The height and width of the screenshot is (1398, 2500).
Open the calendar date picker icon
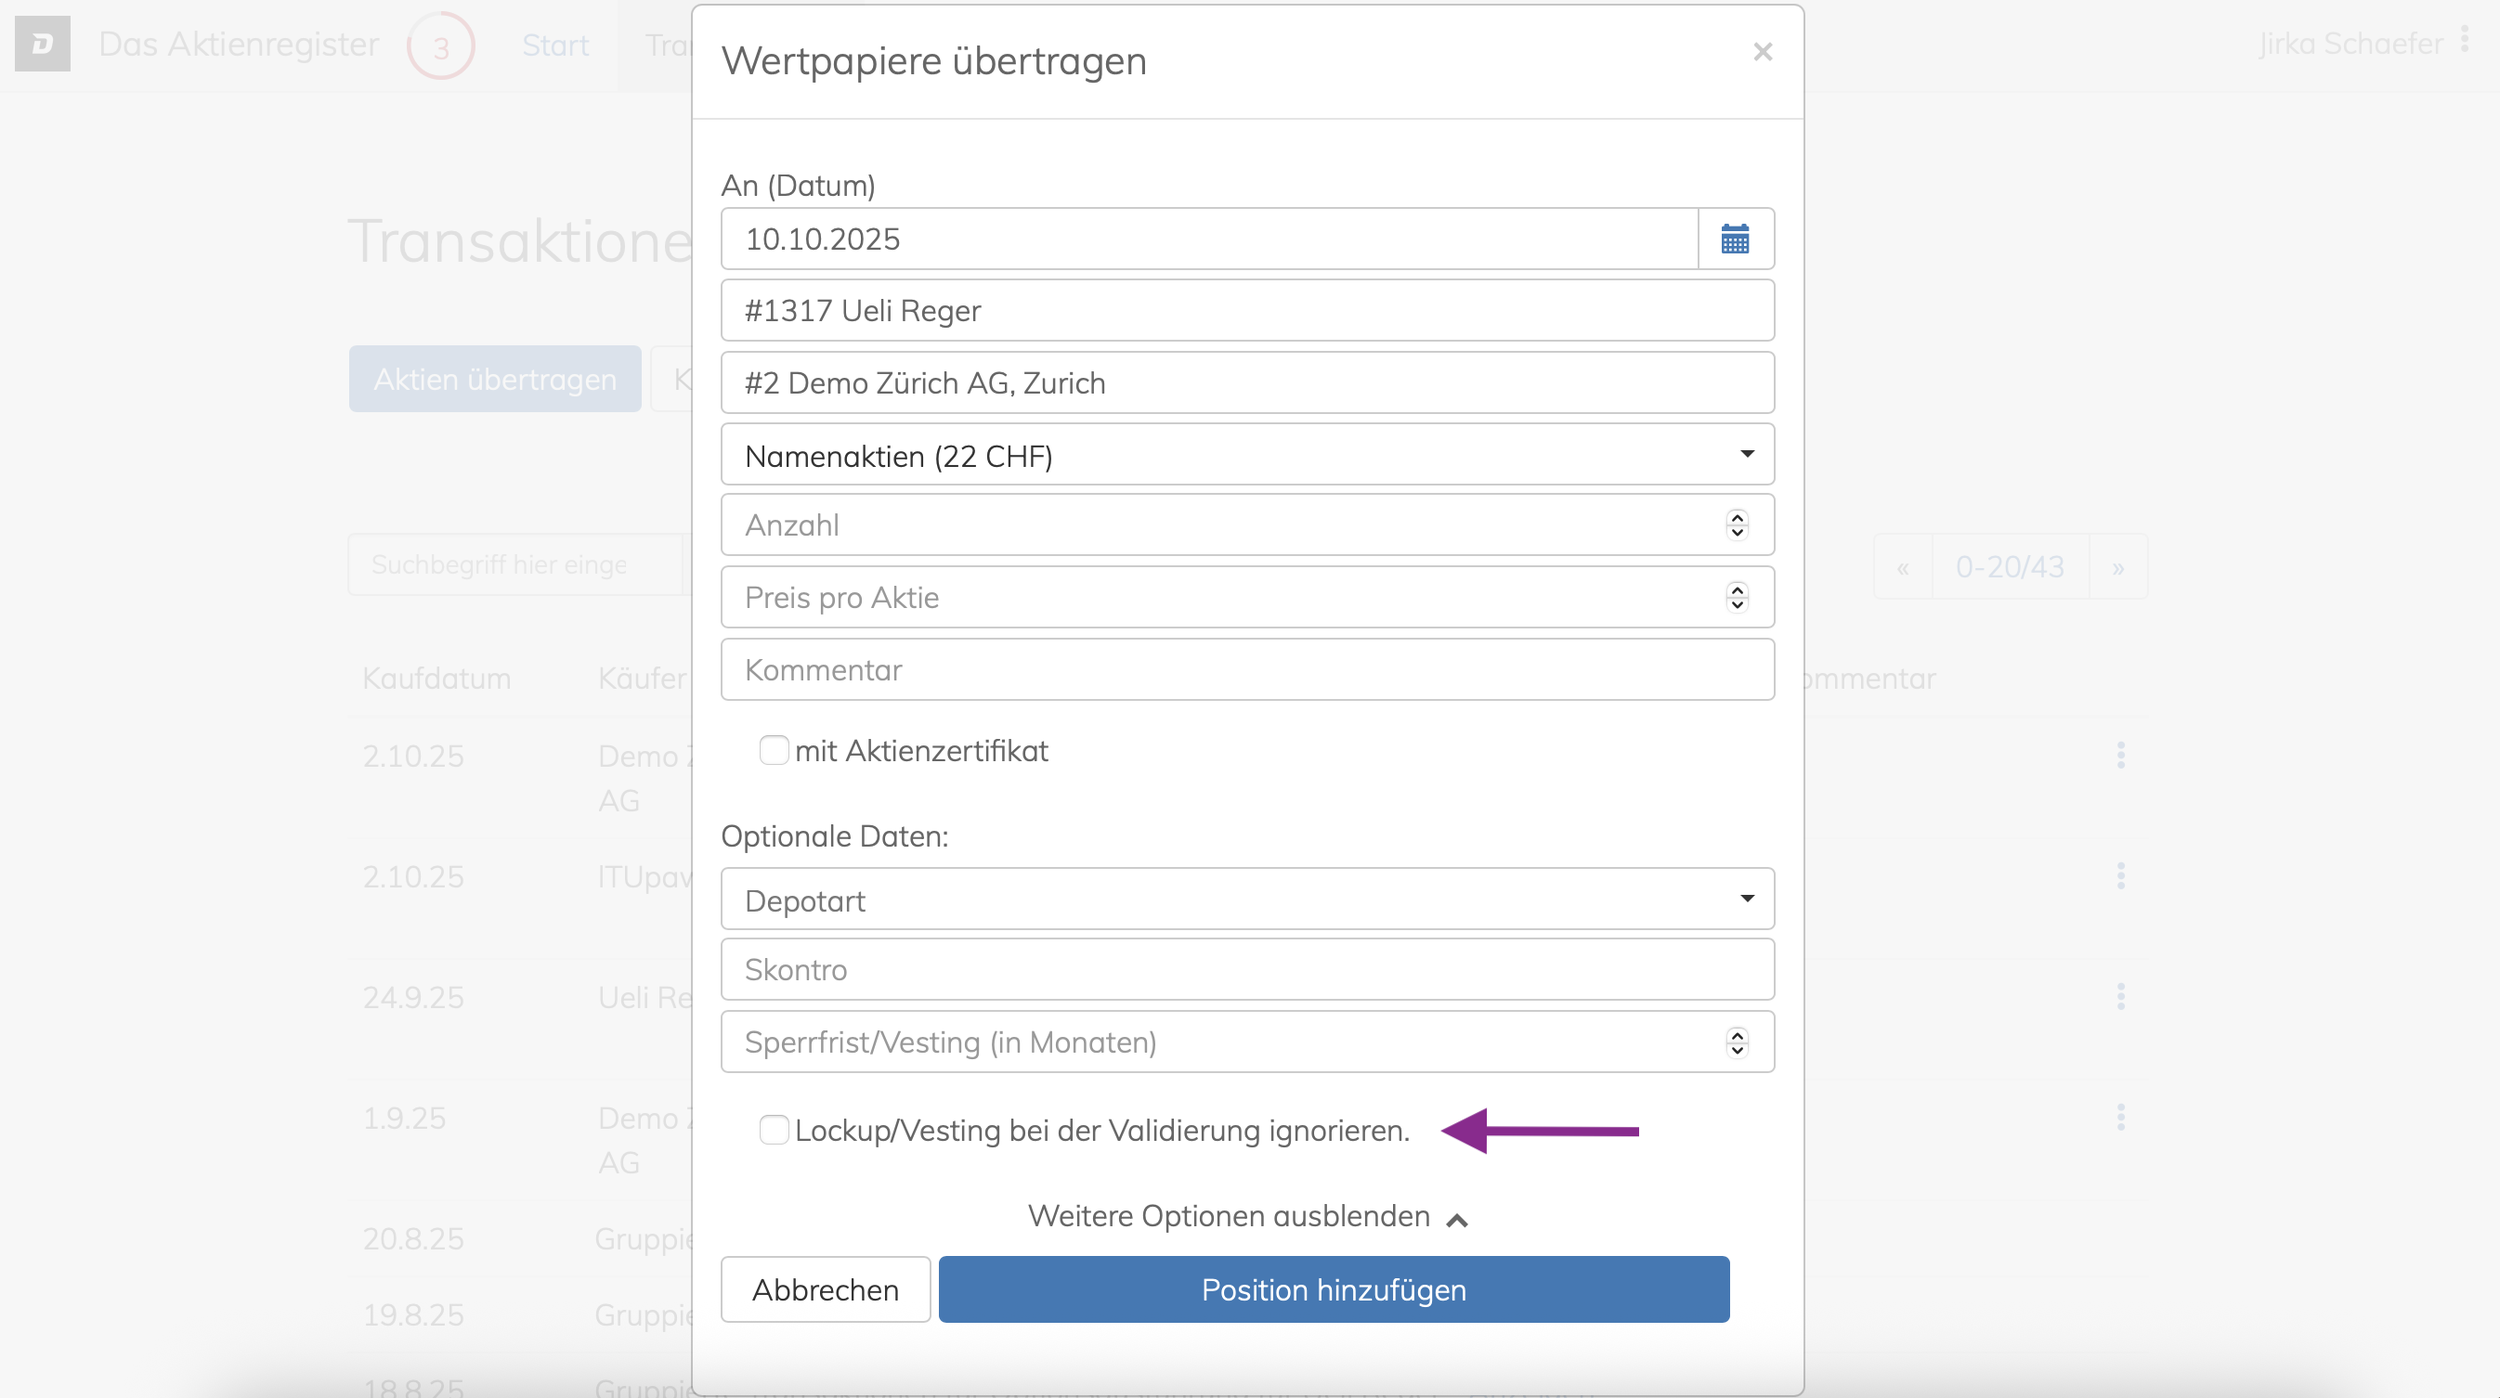click(1734, 239)
